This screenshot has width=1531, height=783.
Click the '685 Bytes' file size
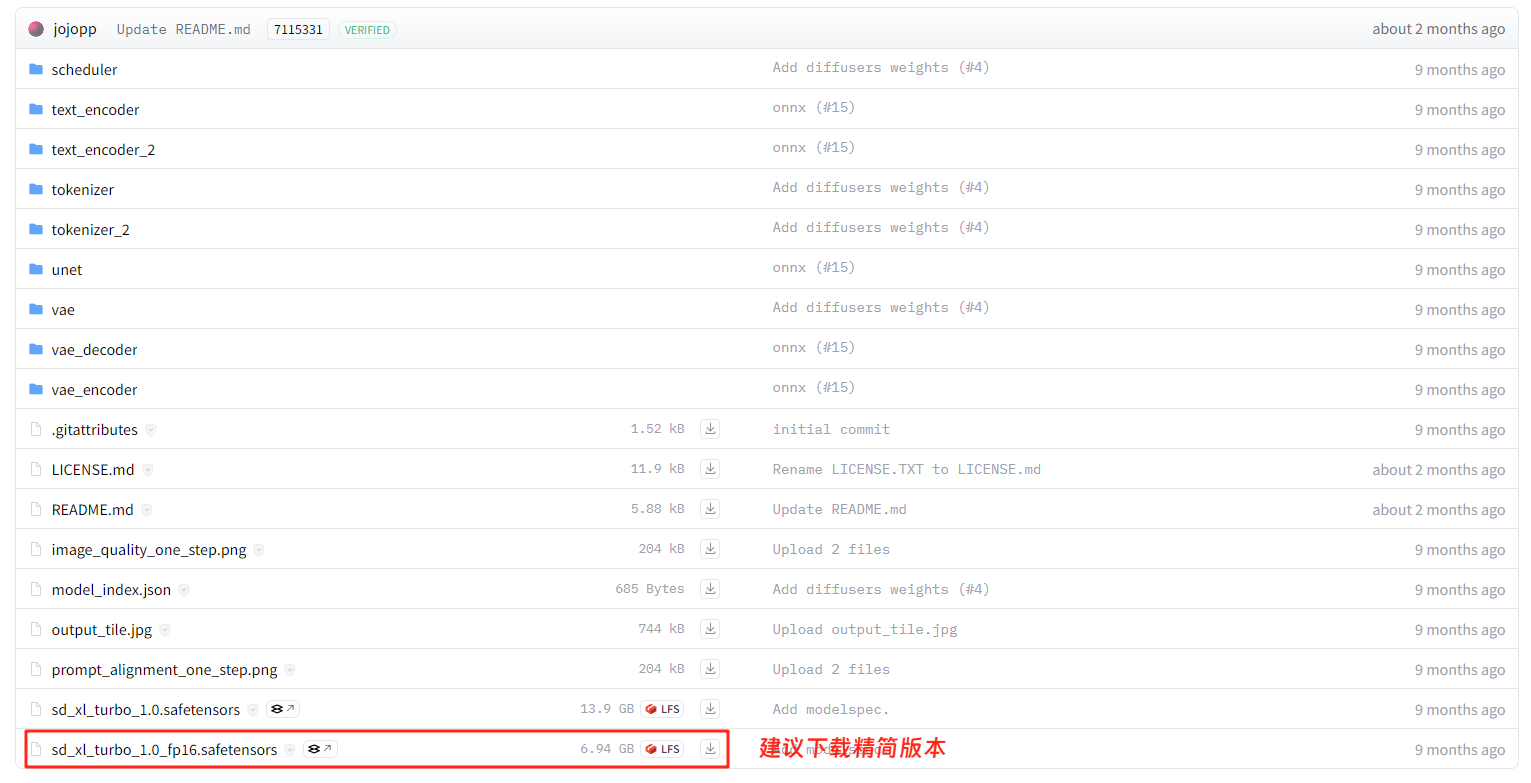pos(650,589)
